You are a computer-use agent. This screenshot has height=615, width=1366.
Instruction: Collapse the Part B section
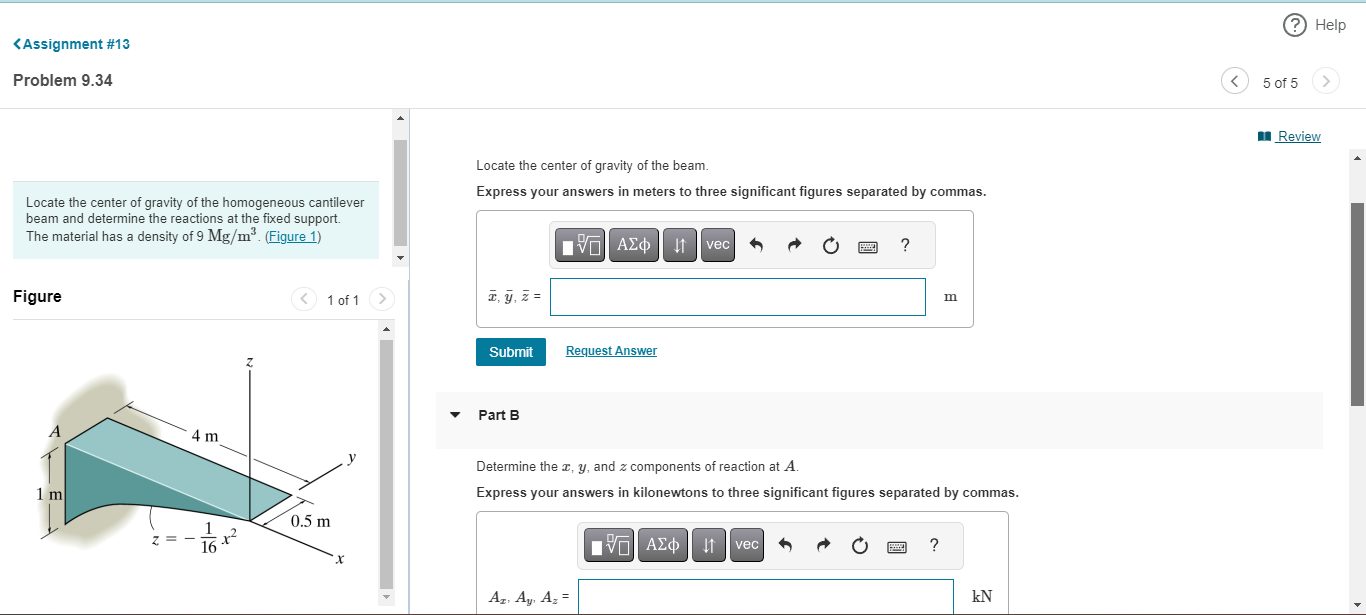coord(456,415)
